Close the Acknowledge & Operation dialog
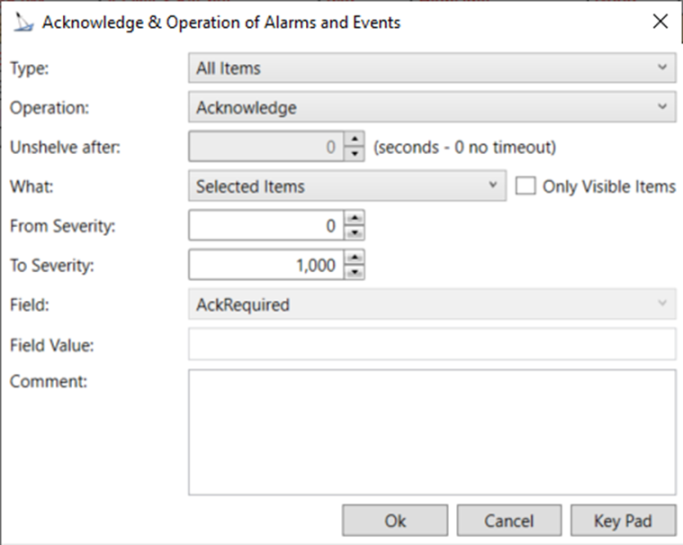Screen dimensions: 683x545 659,21
